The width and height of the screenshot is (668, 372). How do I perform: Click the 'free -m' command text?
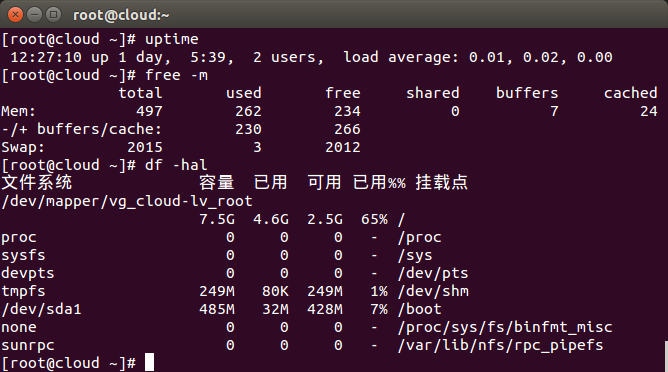[176, 75]
